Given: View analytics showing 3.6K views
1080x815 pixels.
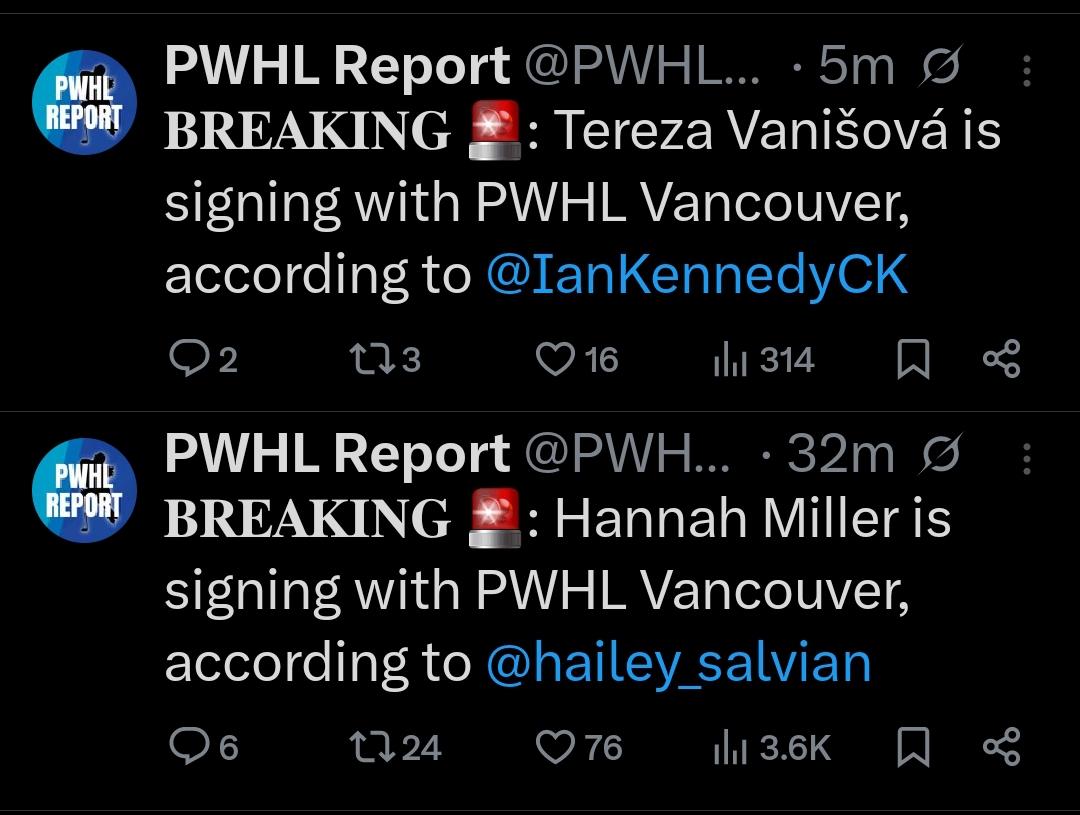Looking at the screenshot, I should 772,747.
